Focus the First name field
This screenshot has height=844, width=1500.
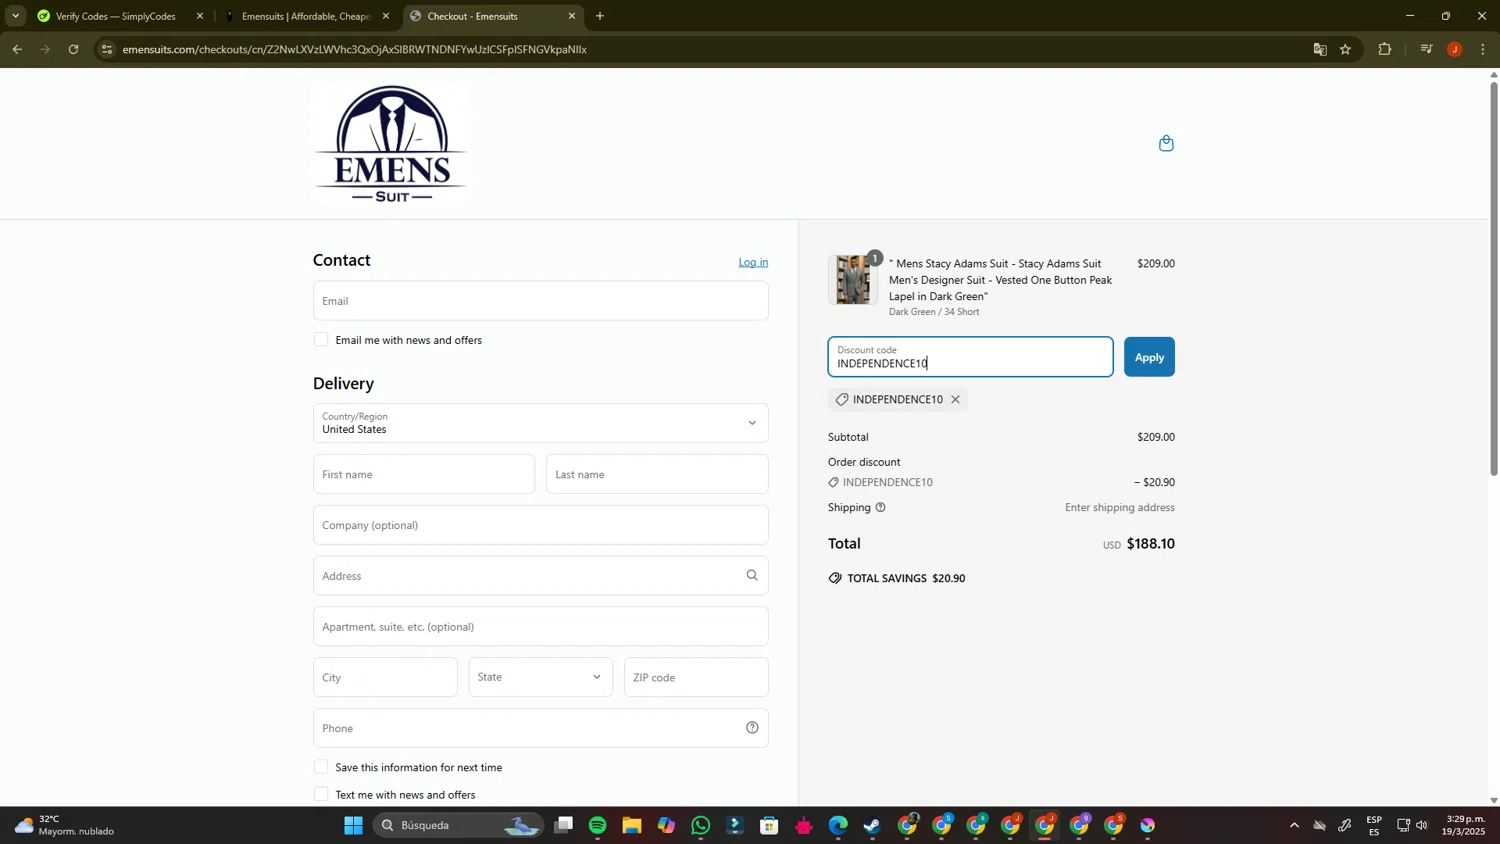click(x=424, y=474)
